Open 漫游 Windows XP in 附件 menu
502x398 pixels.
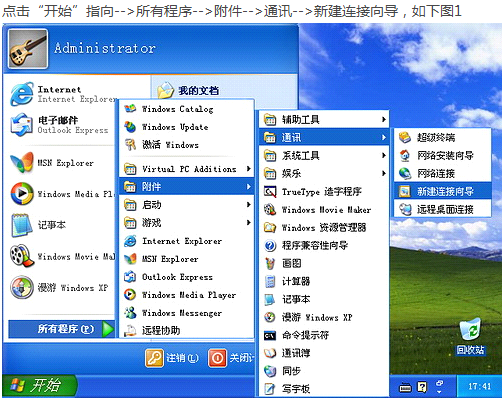tap(324, 317)
